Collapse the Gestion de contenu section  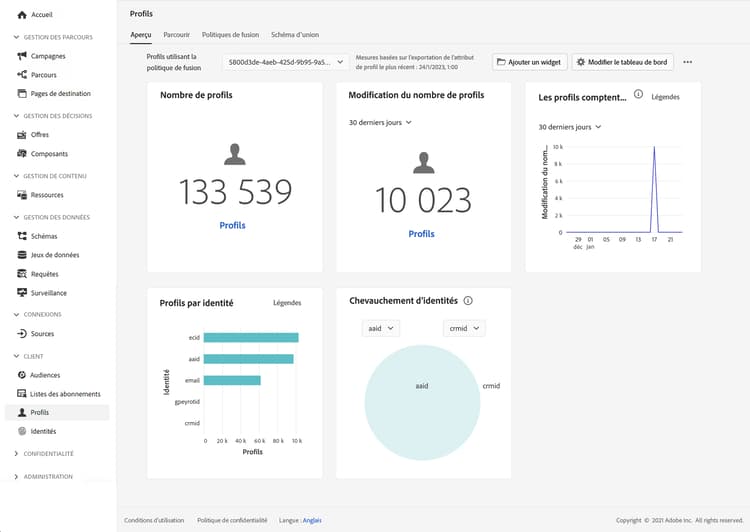coord(16,176)
